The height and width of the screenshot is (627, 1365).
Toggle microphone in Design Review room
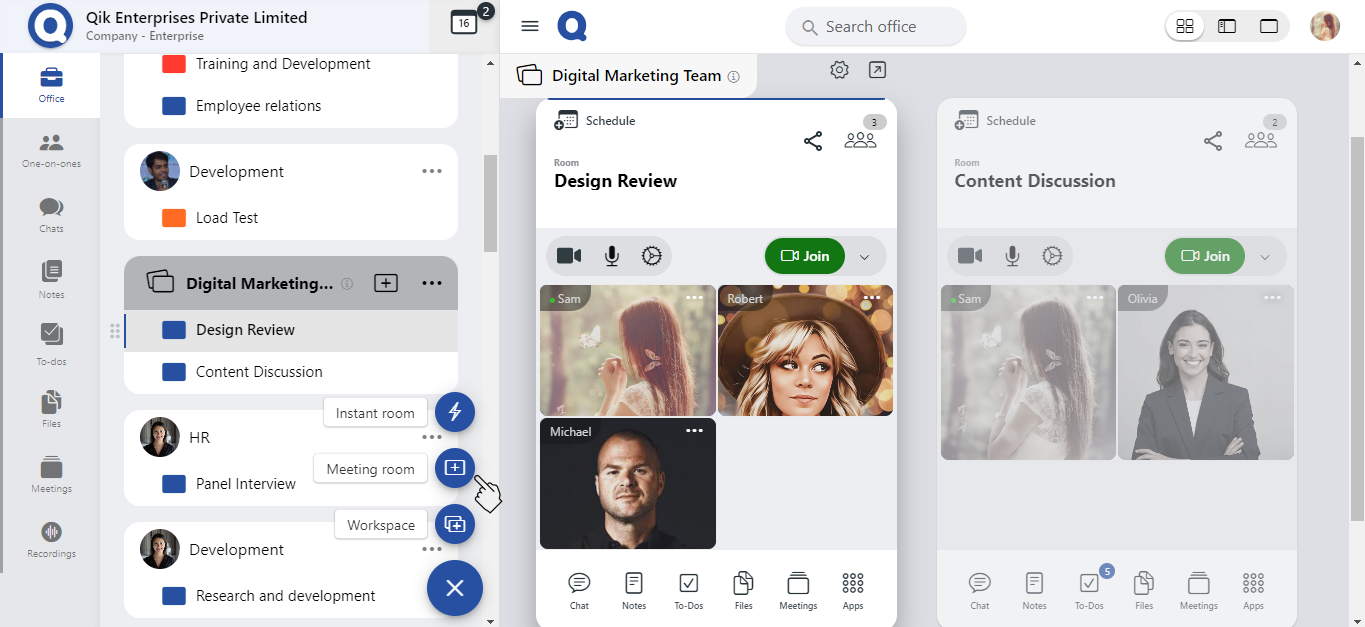612,256
